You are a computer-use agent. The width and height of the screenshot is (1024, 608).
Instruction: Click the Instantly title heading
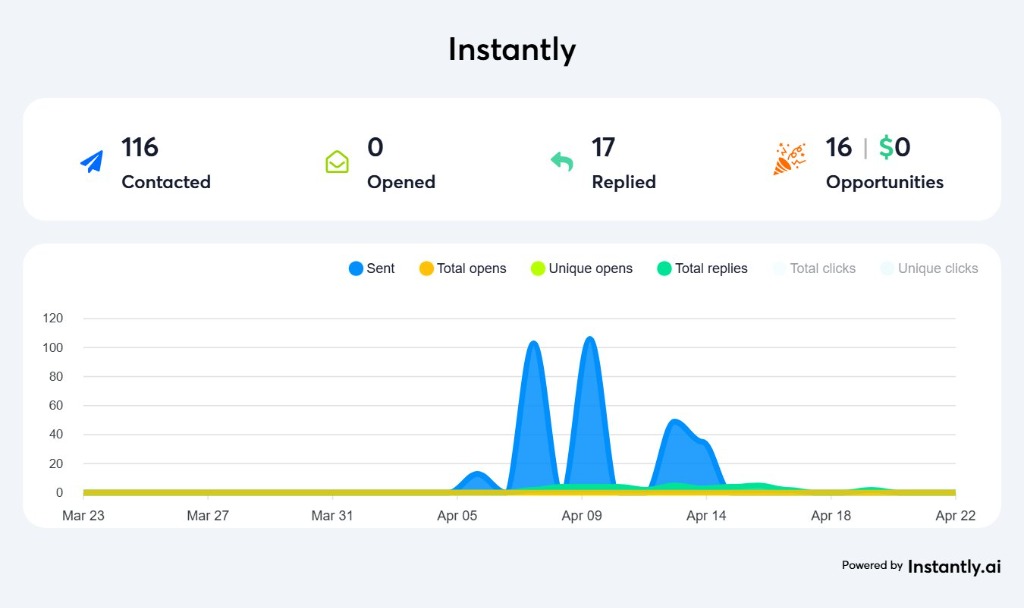point(511,49)
